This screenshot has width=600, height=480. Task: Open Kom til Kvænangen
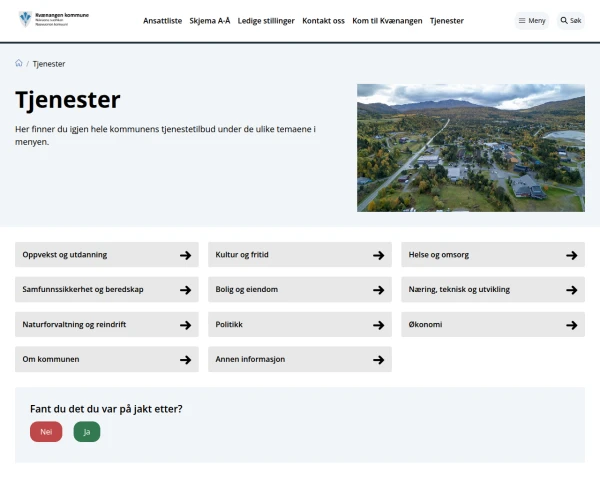point(387,21)
